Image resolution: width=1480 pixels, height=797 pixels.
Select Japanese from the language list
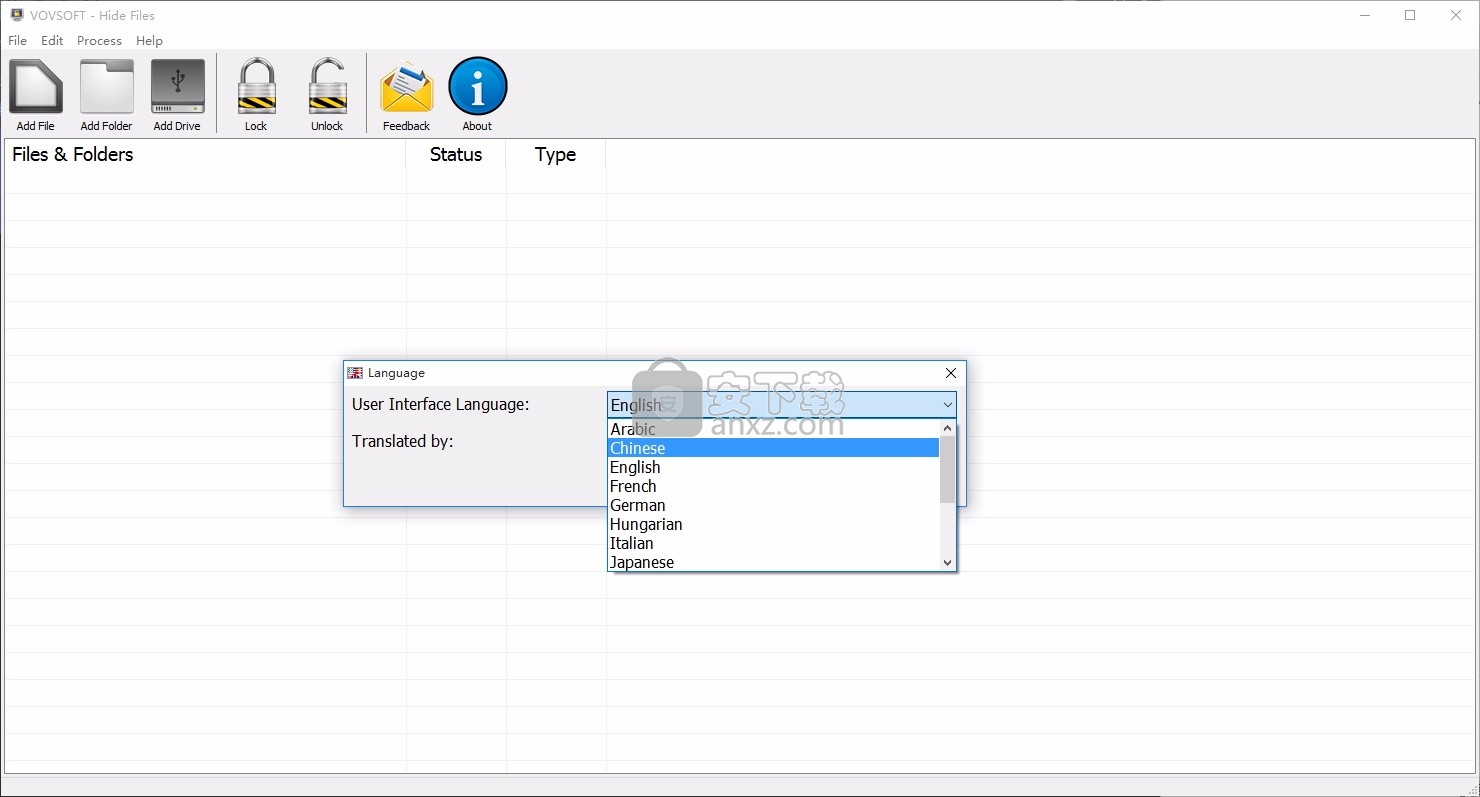773,562
